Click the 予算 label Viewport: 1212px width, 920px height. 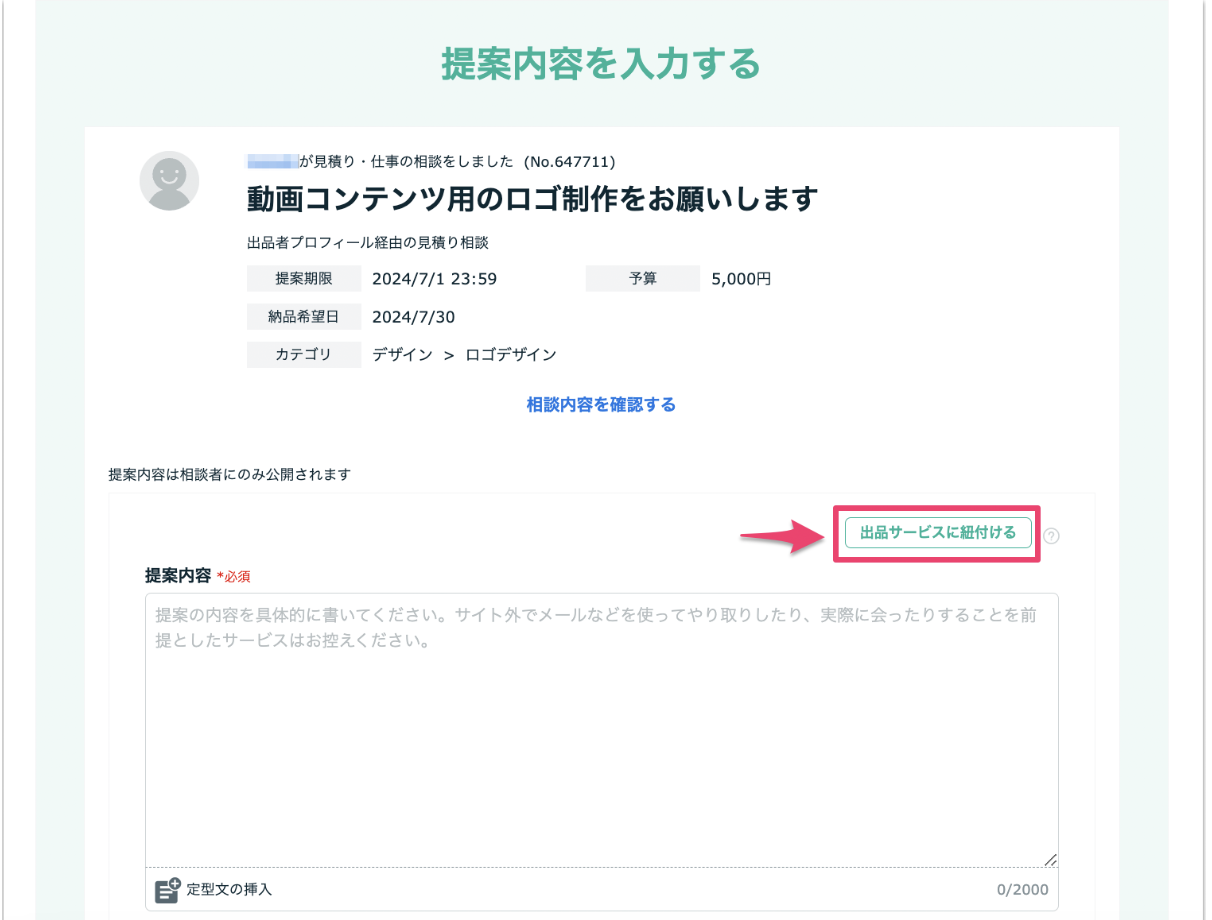(643, 279)
